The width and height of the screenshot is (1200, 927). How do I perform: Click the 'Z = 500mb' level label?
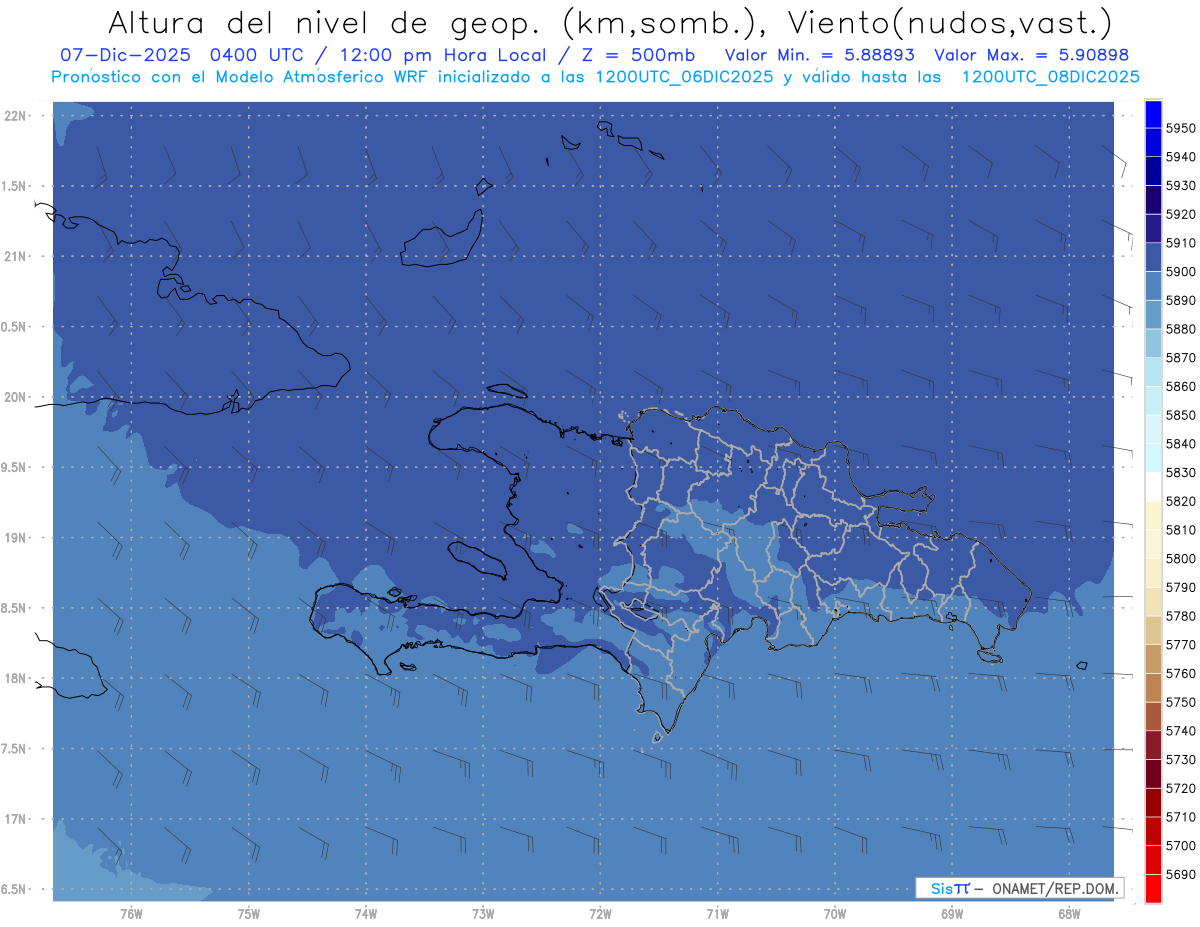[x=640, y=55]
